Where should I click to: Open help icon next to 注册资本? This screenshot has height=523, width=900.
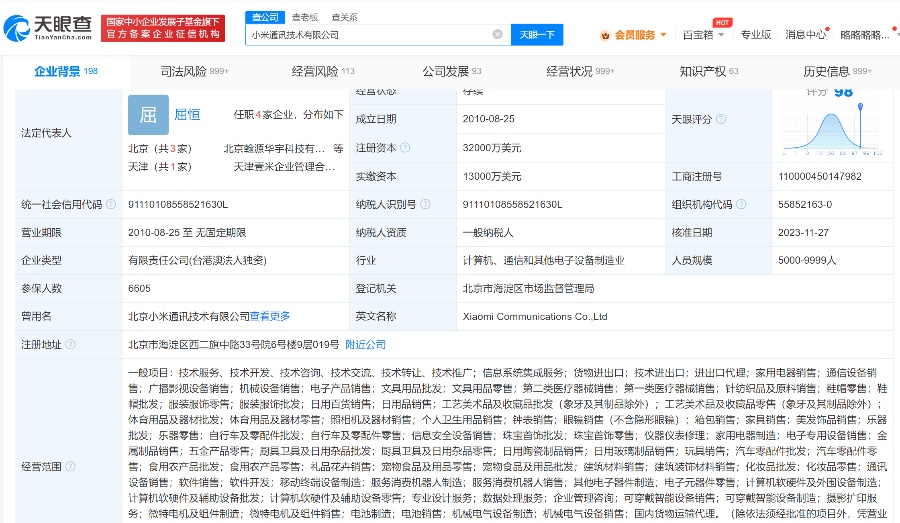point(405,148)
